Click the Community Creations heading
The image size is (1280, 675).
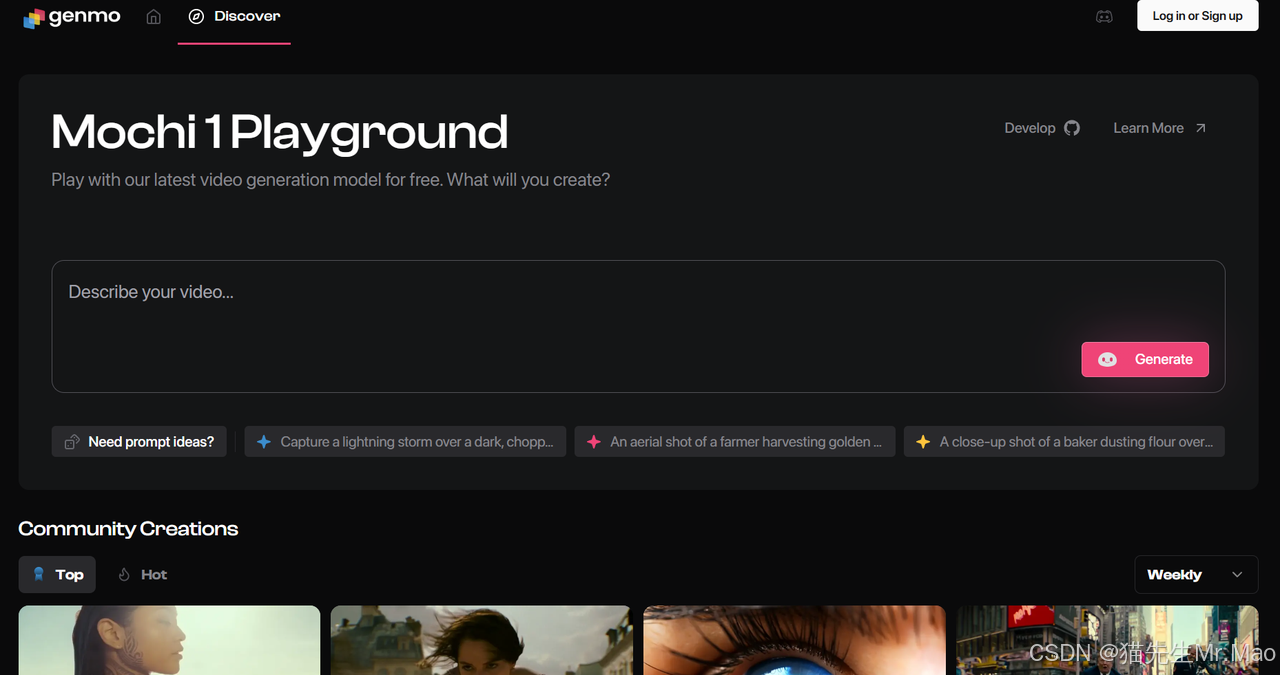click(x=128, y=529)
